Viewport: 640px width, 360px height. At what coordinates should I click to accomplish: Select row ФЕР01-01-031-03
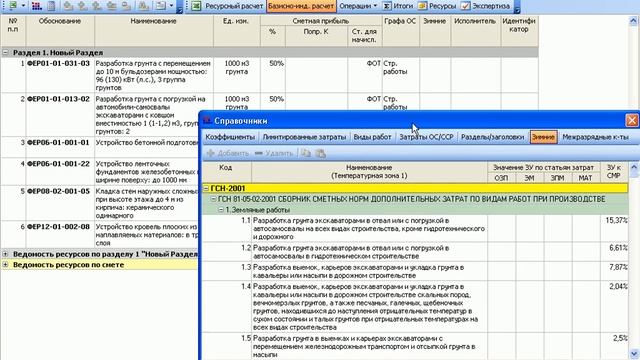269,75
